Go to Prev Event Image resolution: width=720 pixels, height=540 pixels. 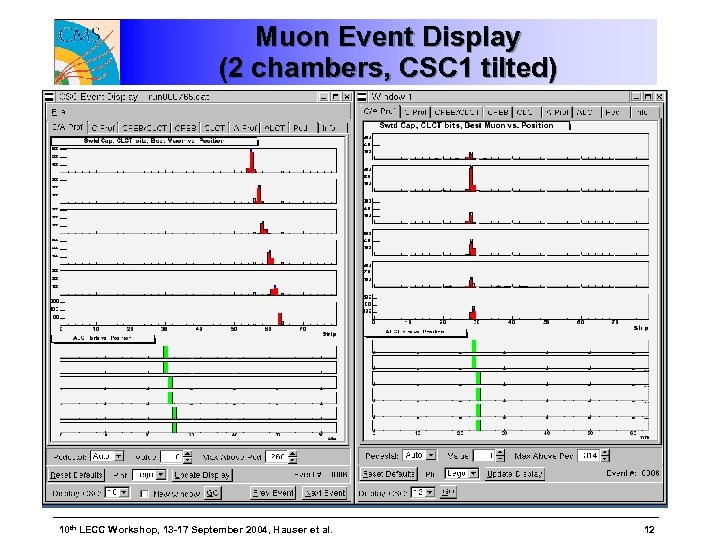pyautogui.click(x=273, y=493)
